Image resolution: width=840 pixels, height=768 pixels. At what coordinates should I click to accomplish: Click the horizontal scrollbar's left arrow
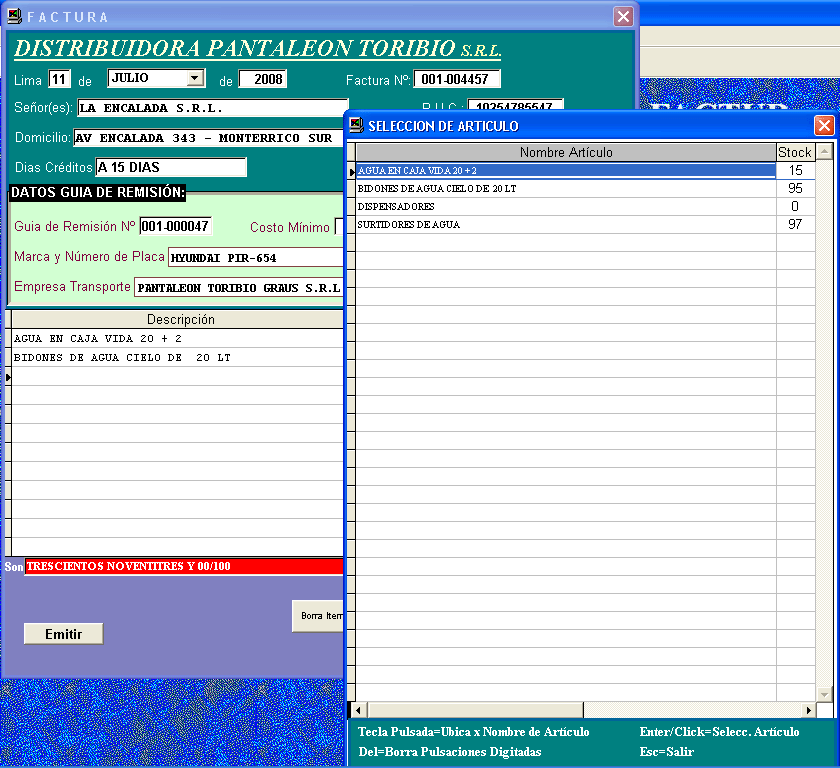coord(360,709)
